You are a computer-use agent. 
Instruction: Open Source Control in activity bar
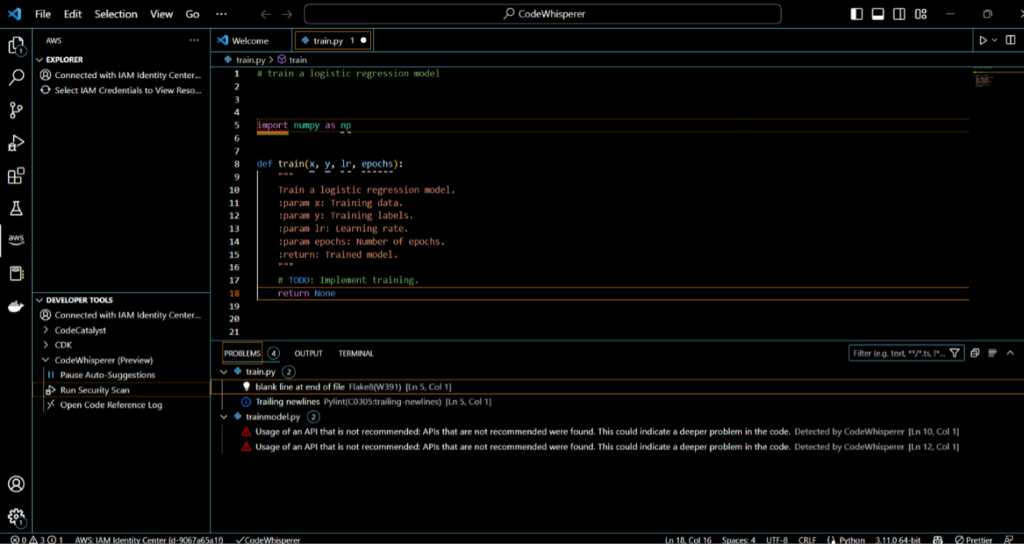(x=16, y=110)
